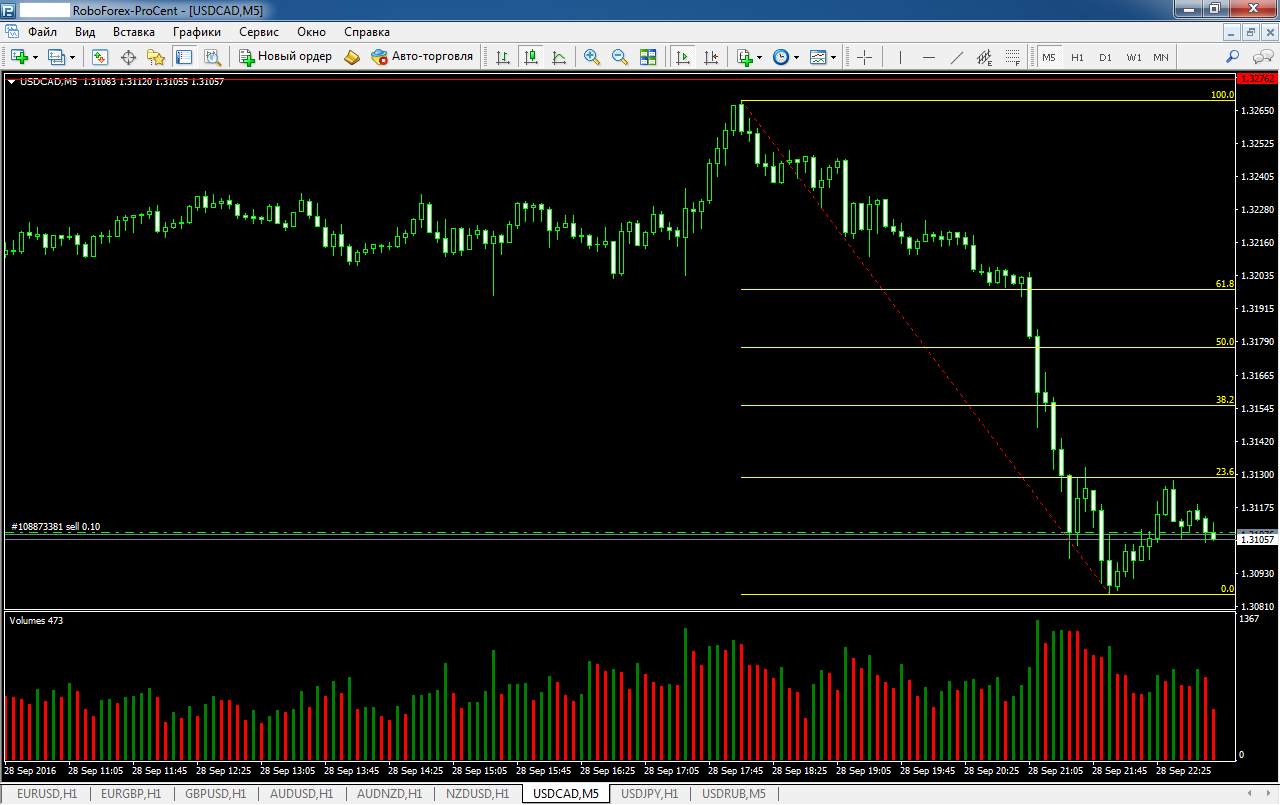1280x805 pixels.
Task: Tile chart windows icon
Action: coord(648,57)
